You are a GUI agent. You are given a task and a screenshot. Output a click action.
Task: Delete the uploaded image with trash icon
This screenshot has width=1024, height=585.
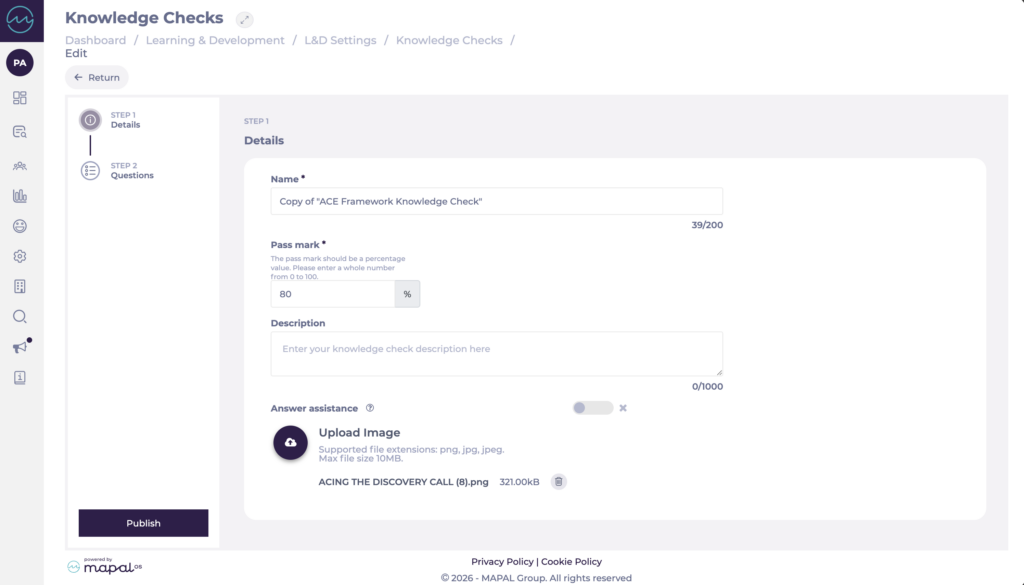click(x=559, y=482)
